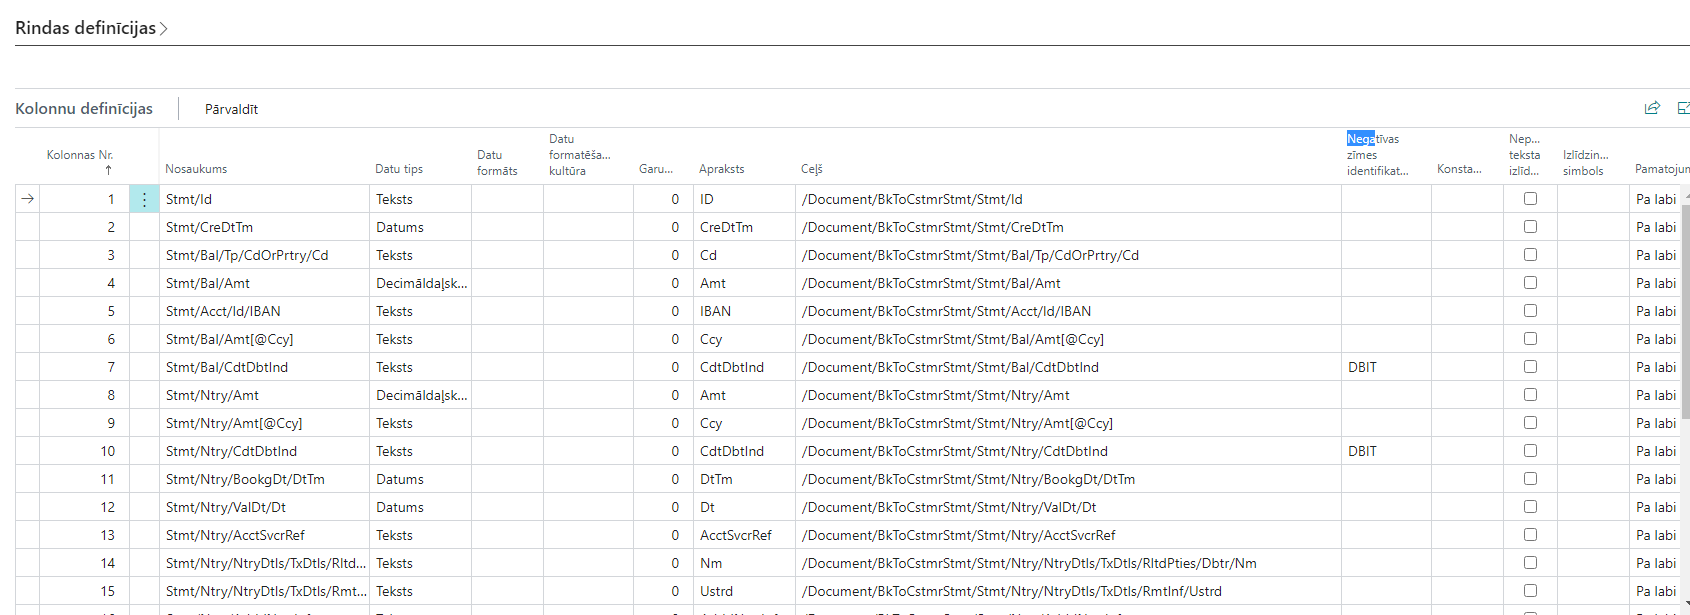Open the Pārvaldīt menu
Screen dimensions: 1690x615
231,109
